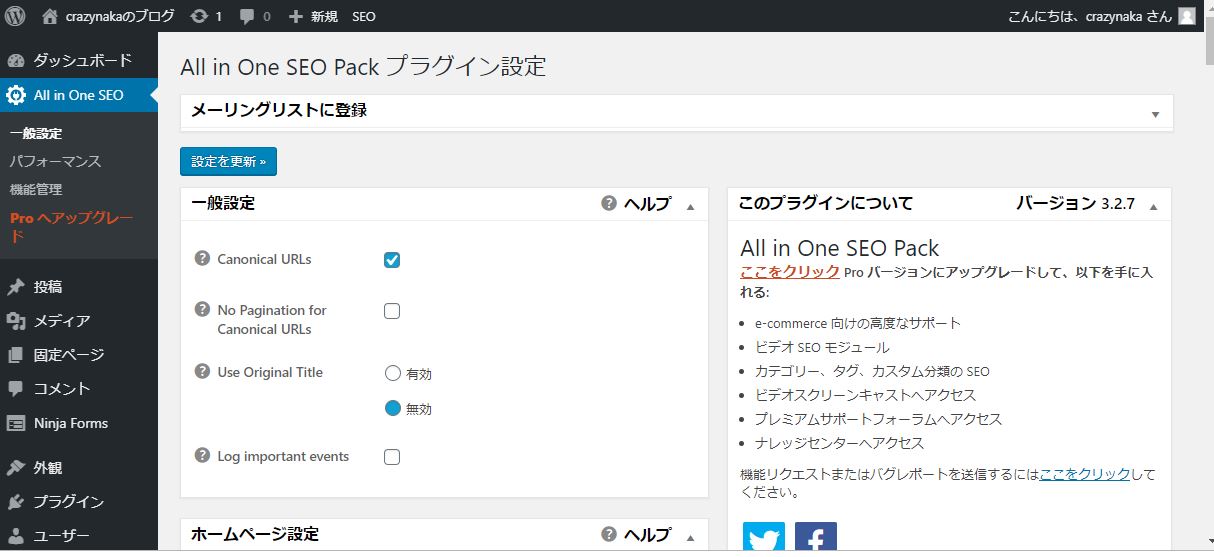The width and height of the screenshot is (1214, 557).
Task: Click the 外観 paintbrush icon
Action: tap(16, 468)
